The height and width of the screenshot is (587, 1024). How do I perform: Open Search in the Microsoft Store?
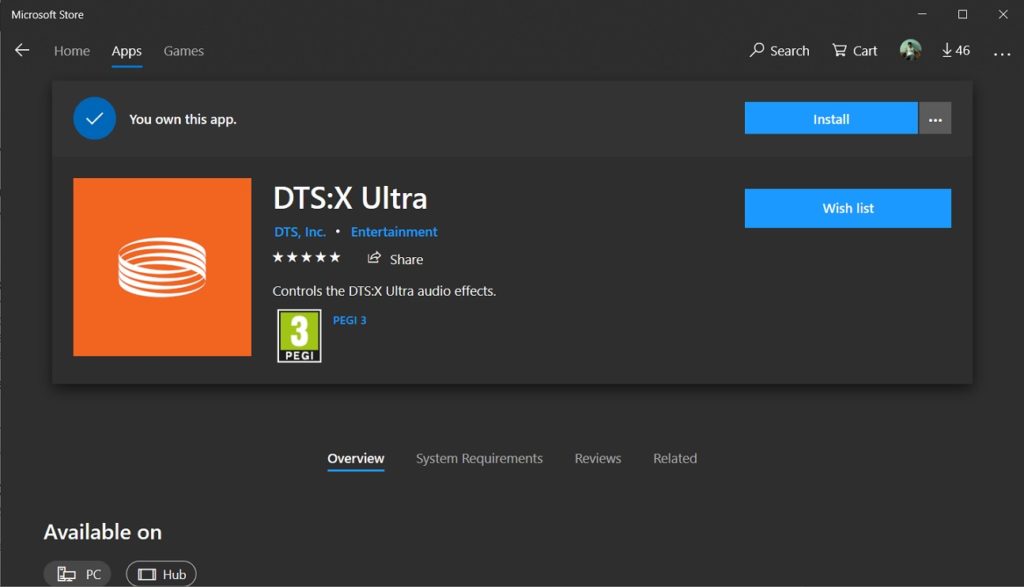[x=779, y=50]
